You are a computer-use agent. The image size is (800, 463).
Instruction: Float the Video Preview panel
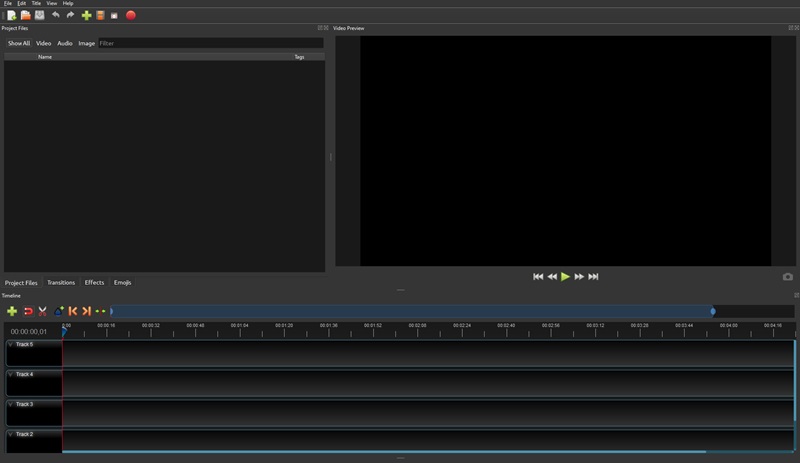click(791, 28)
